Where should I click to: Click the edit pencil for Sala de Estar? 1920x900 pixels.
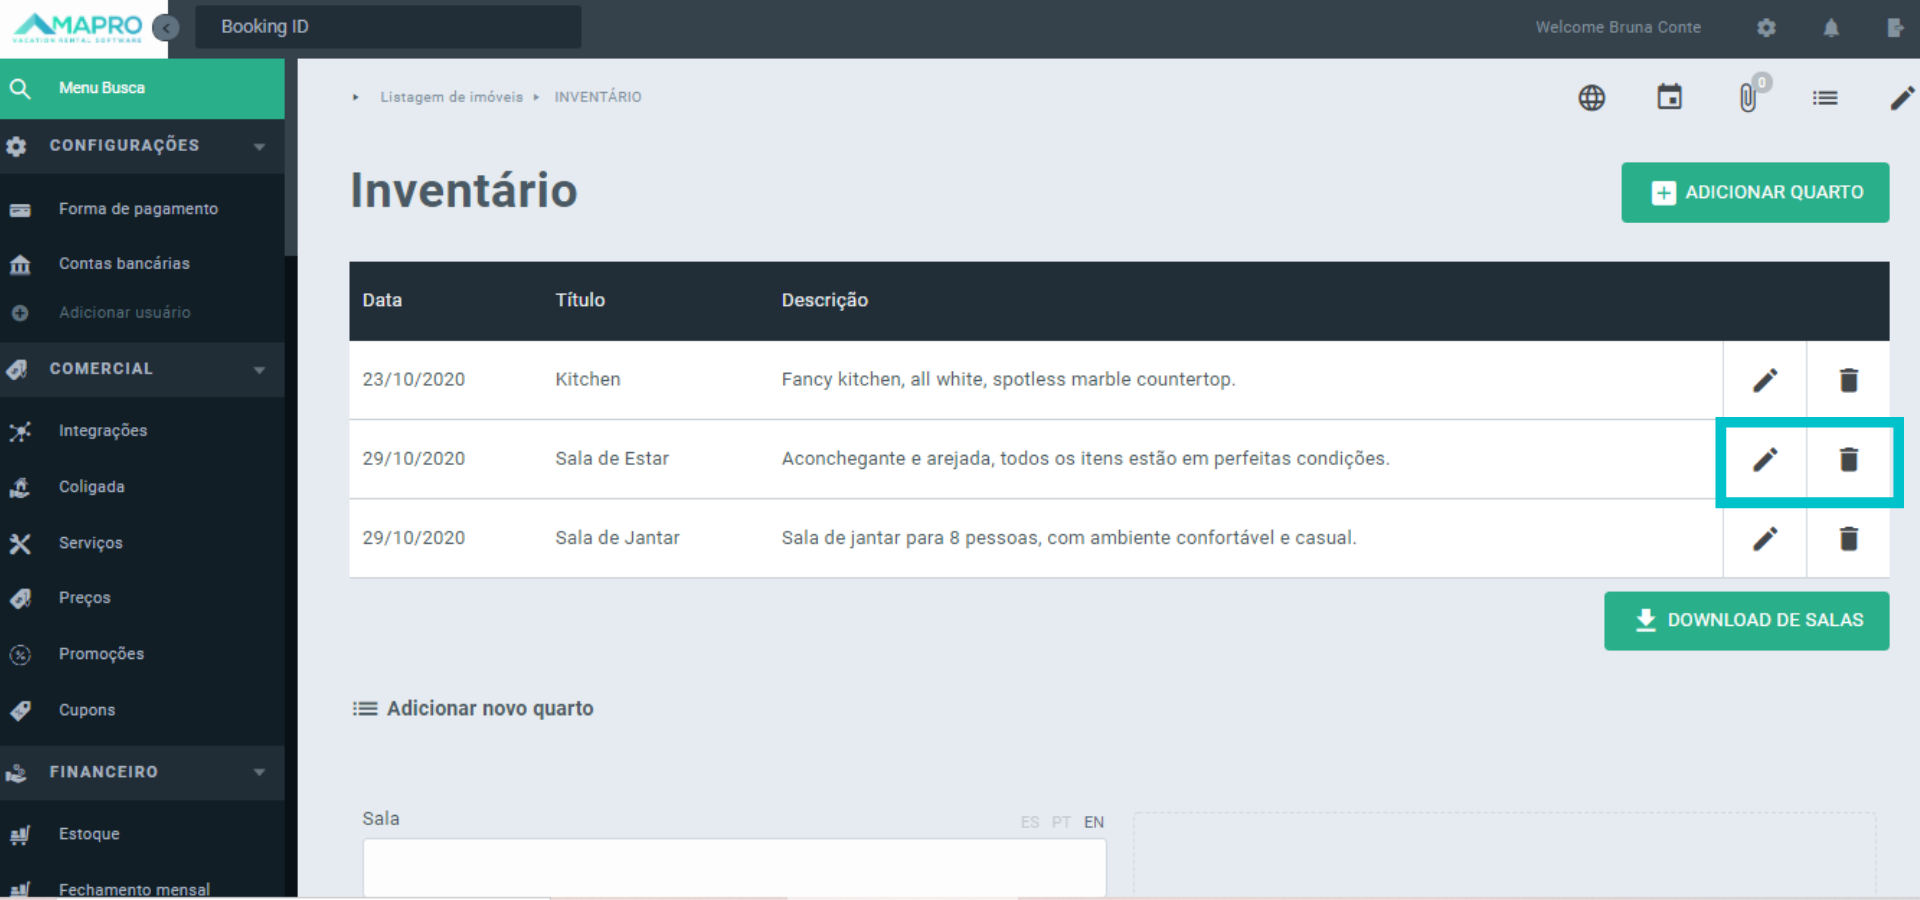[1766, 459]
